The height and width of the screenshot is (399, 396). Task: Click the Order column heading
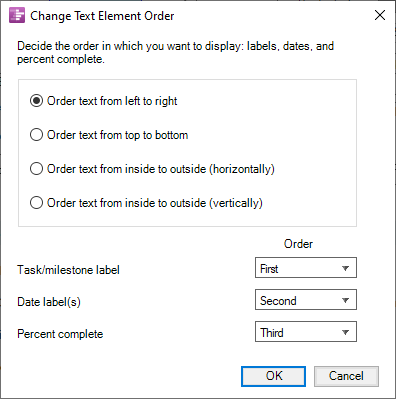click(x=298, y=244)
